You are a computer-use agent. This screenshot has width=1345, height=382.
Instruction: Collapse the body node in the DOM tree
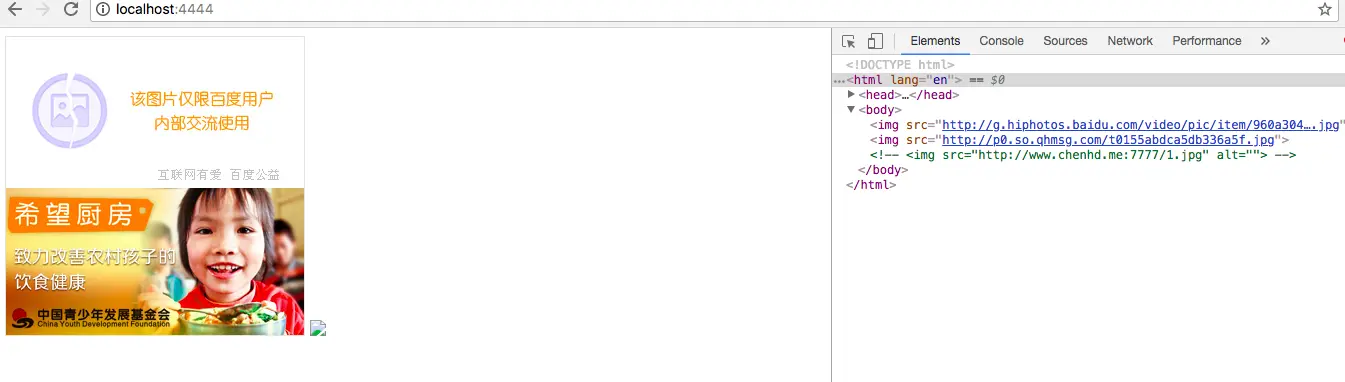click(851, 110)
